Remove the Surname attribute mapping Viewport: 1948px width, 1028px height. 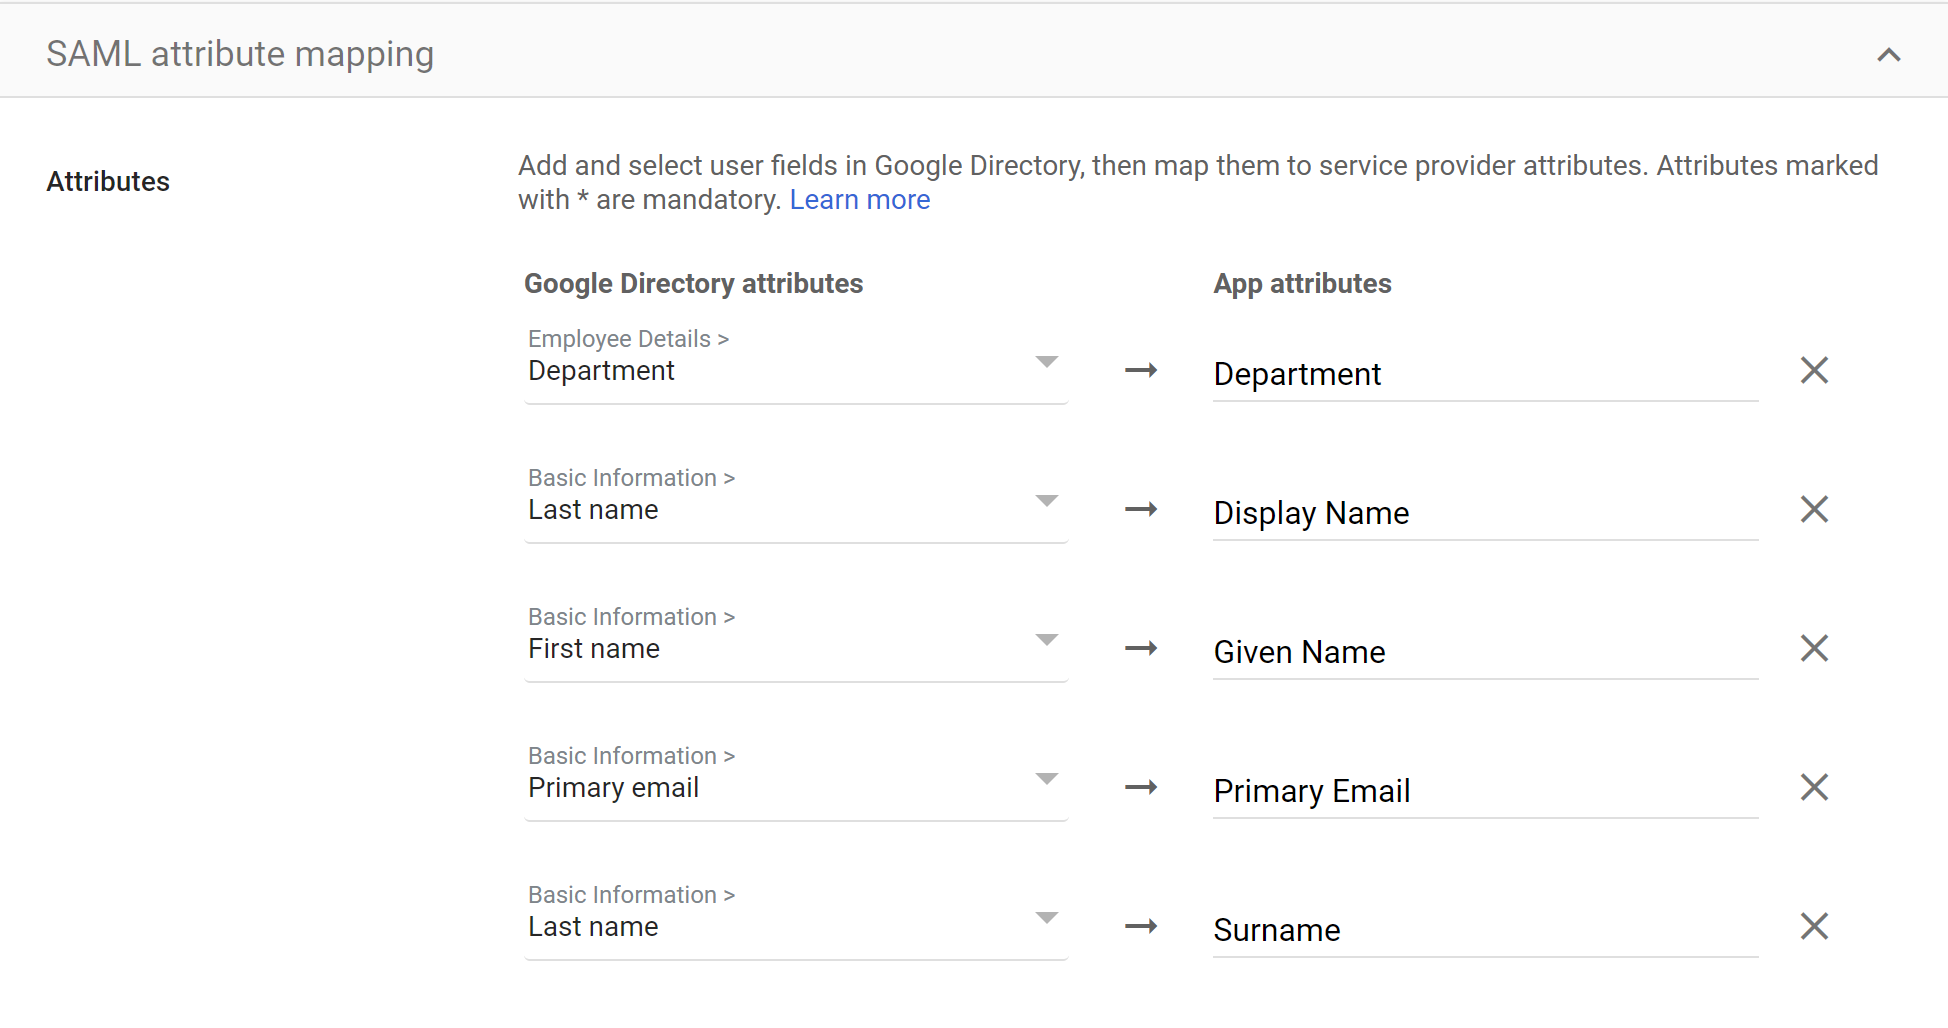(1814, 927)
